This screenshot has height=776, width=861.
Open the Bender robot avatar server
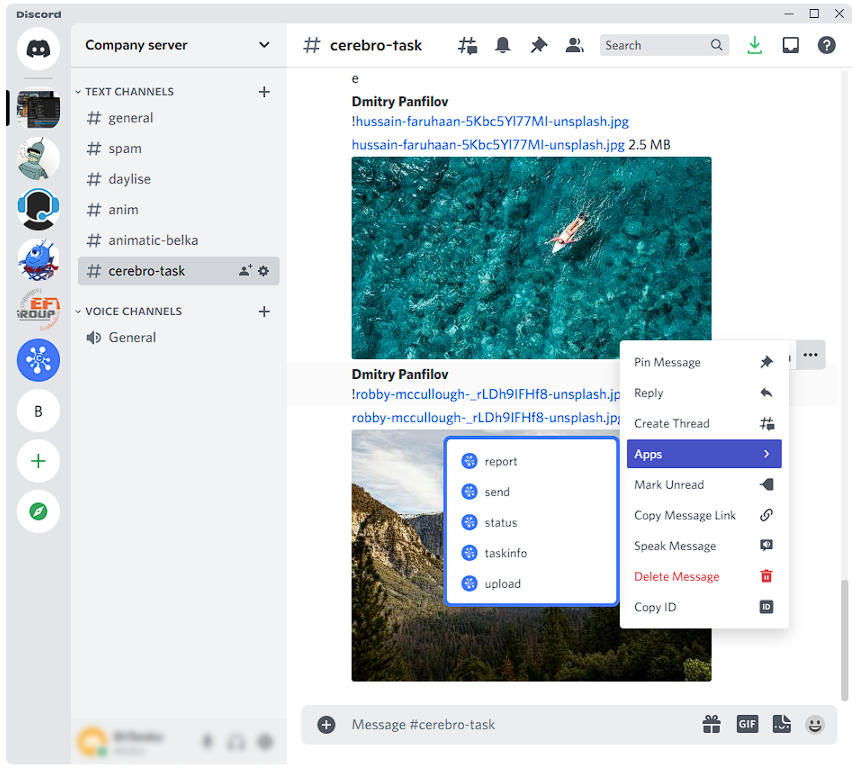pyautogui.click(x=38, y=159)
